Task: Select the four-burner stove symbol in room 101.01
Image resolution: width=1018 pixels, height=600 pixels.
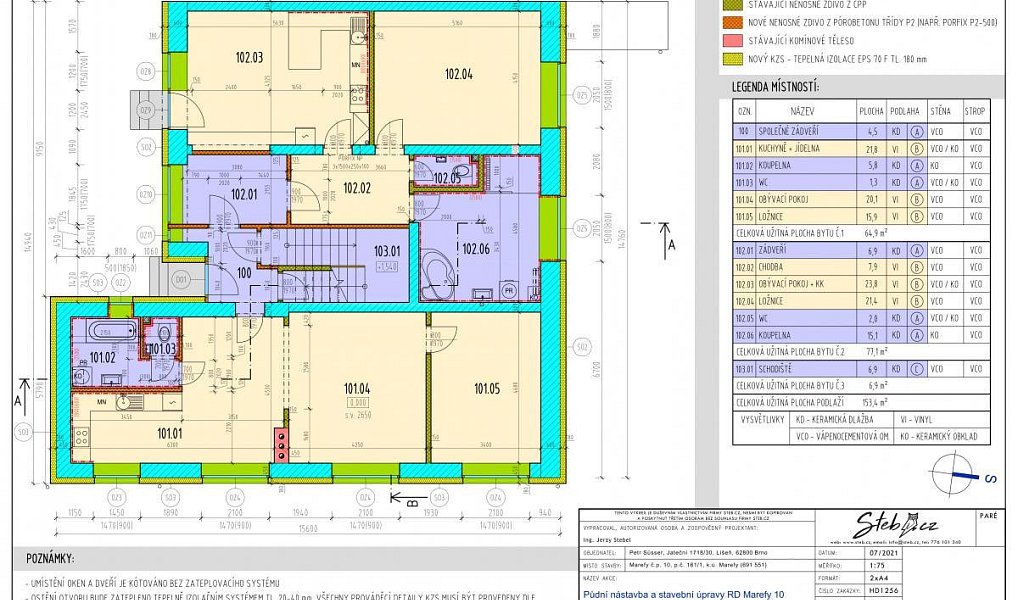Action: click(x=82, y=435)
